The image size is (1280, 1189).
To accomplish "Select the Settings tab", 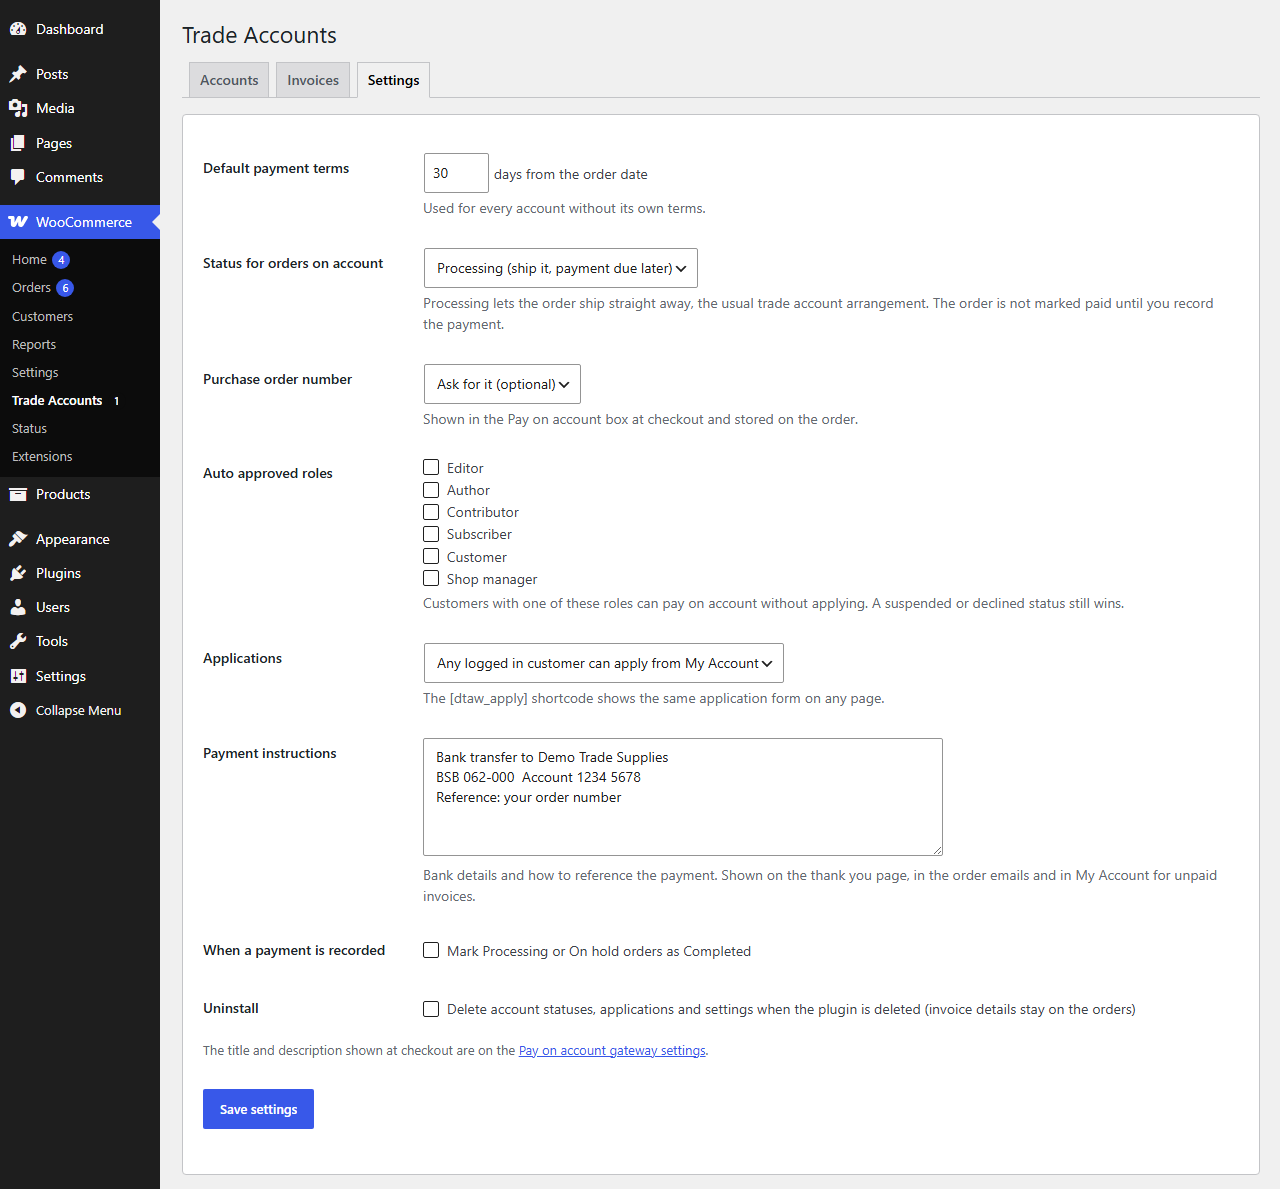I will click(x=393, y=80).
